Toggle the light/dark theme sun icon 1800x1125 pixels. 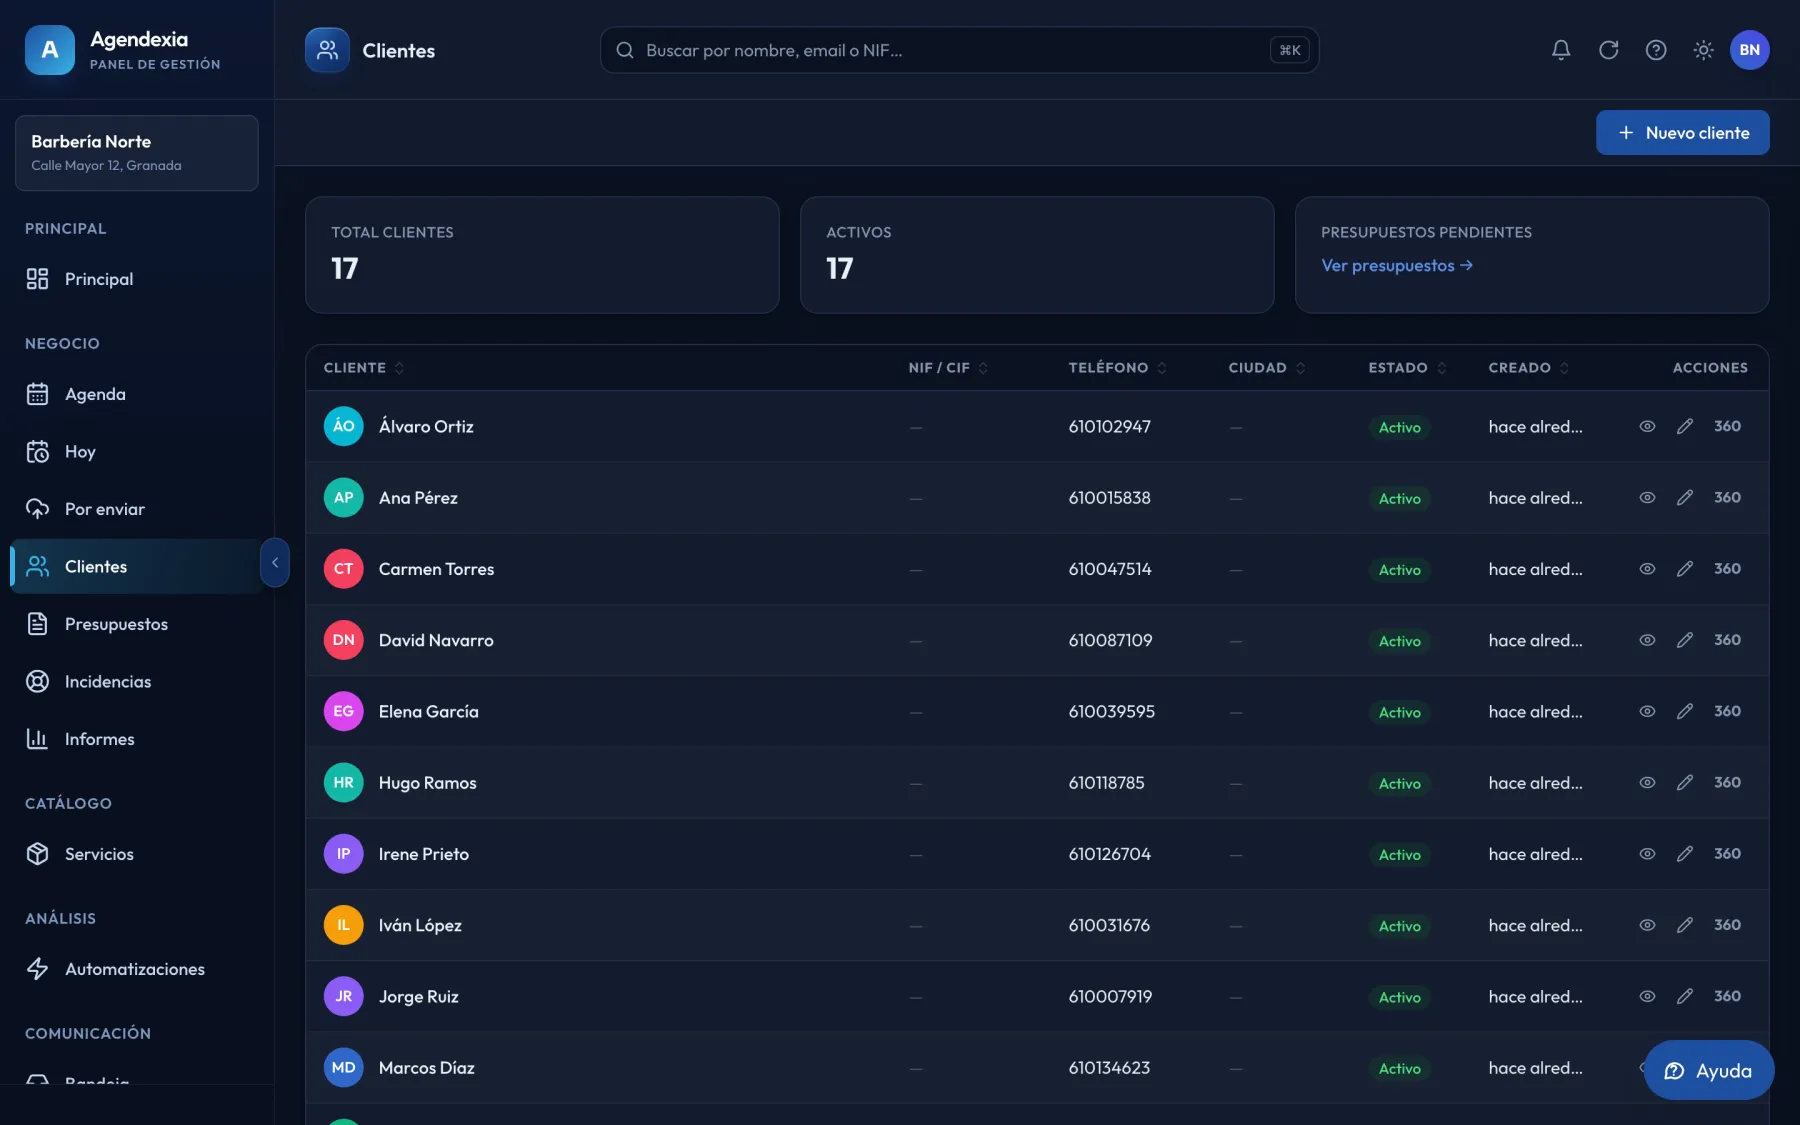1703,50
